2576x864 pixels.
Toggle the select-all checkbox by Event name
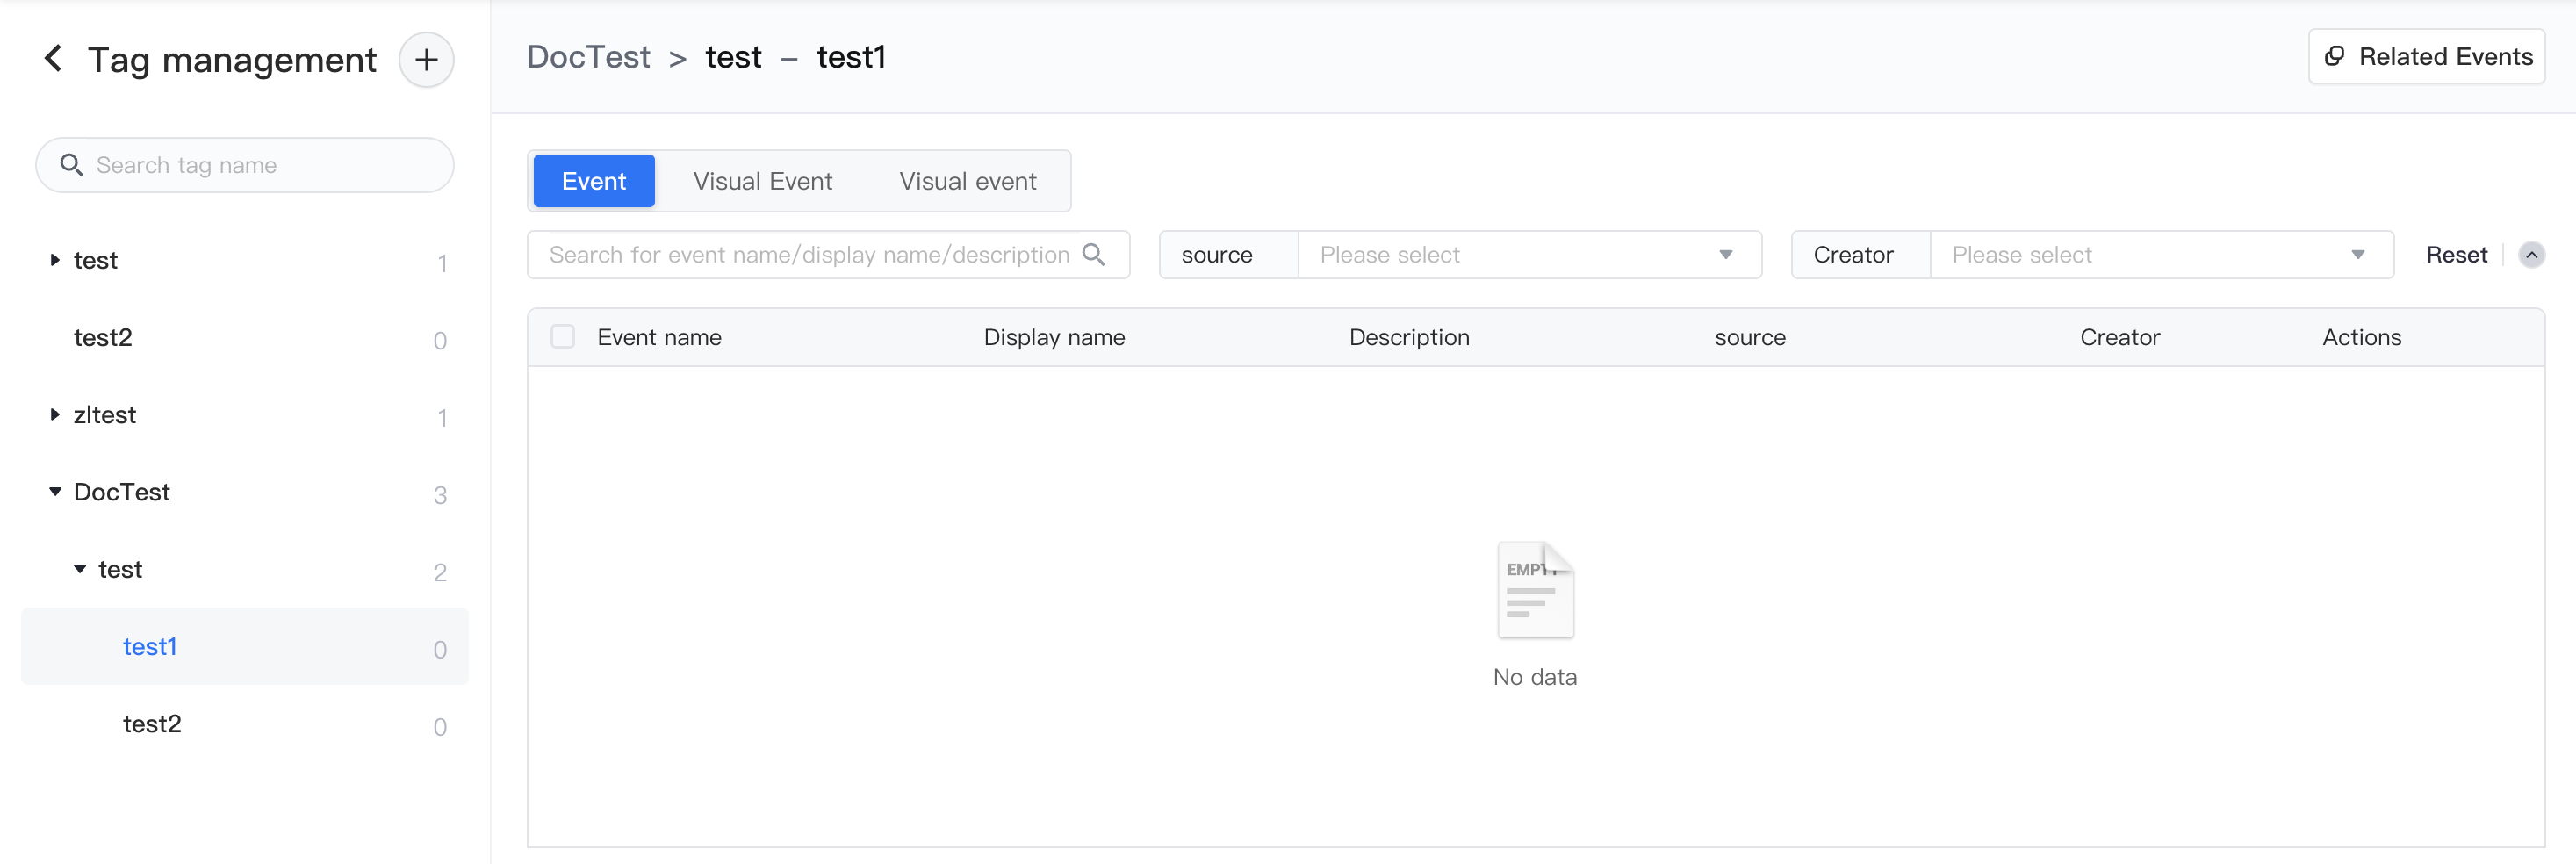coord(563,337)
